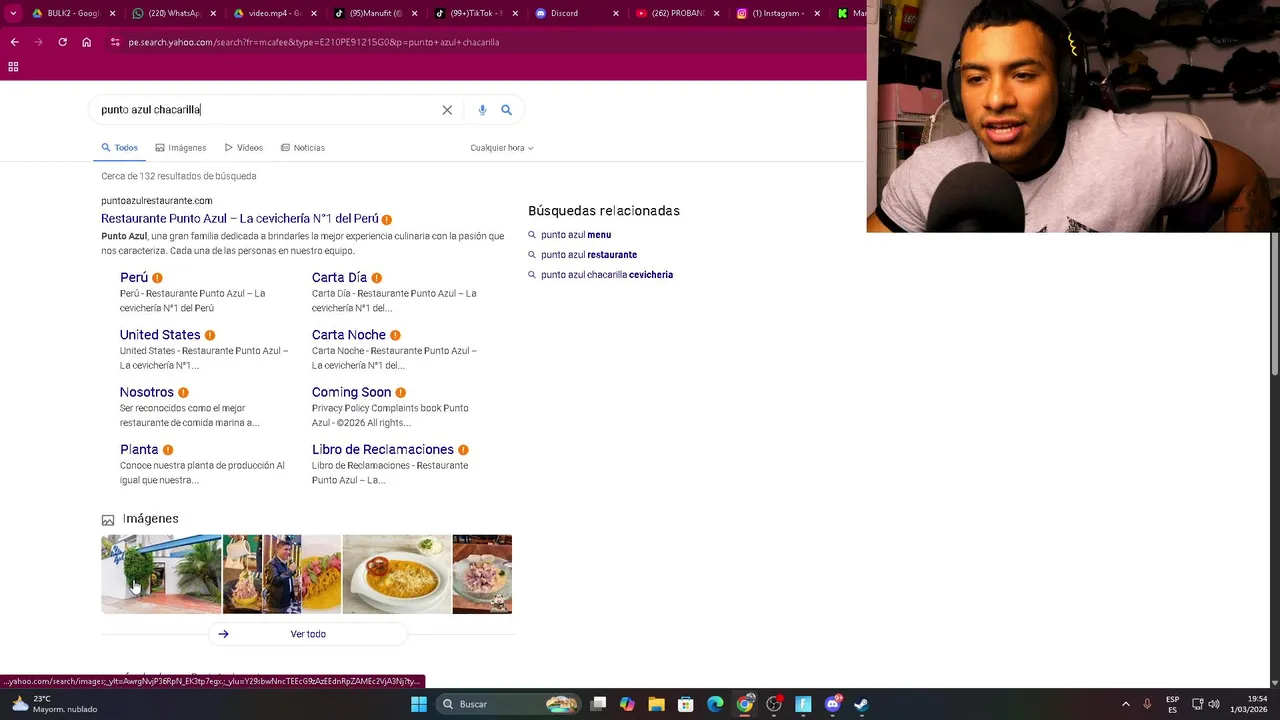The width and height of the screenshot is (1280, 720).
Task: Open the volume control in system tray
Action: (1213, 704)
